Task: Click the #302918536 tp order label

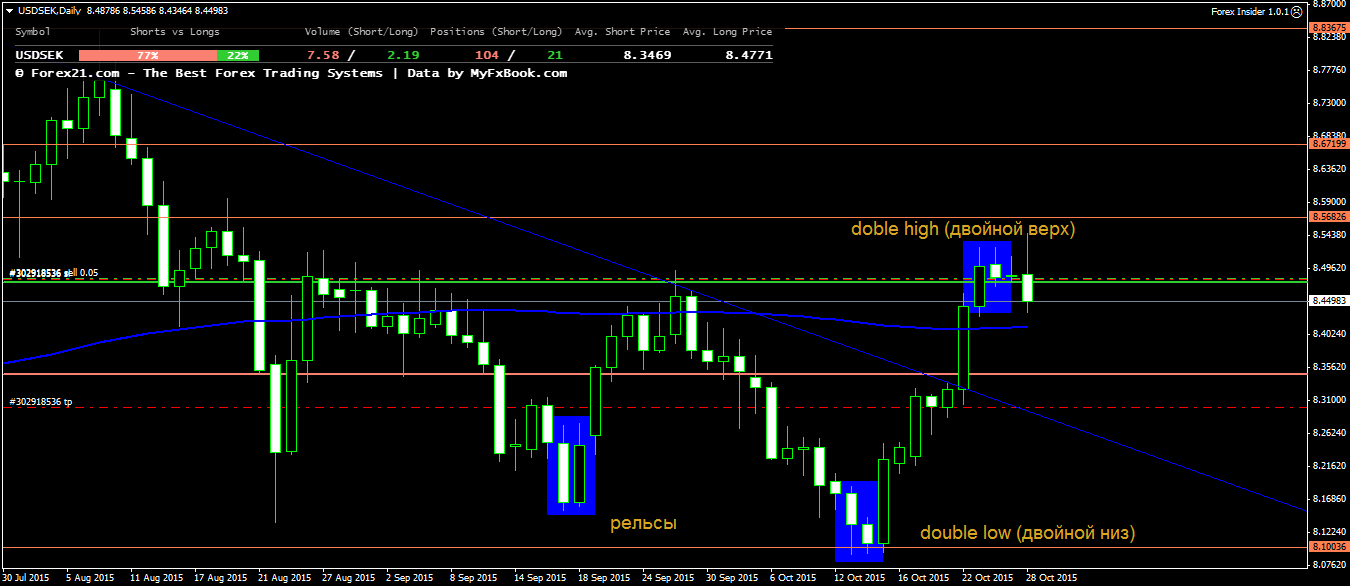Action: point(41,402)
